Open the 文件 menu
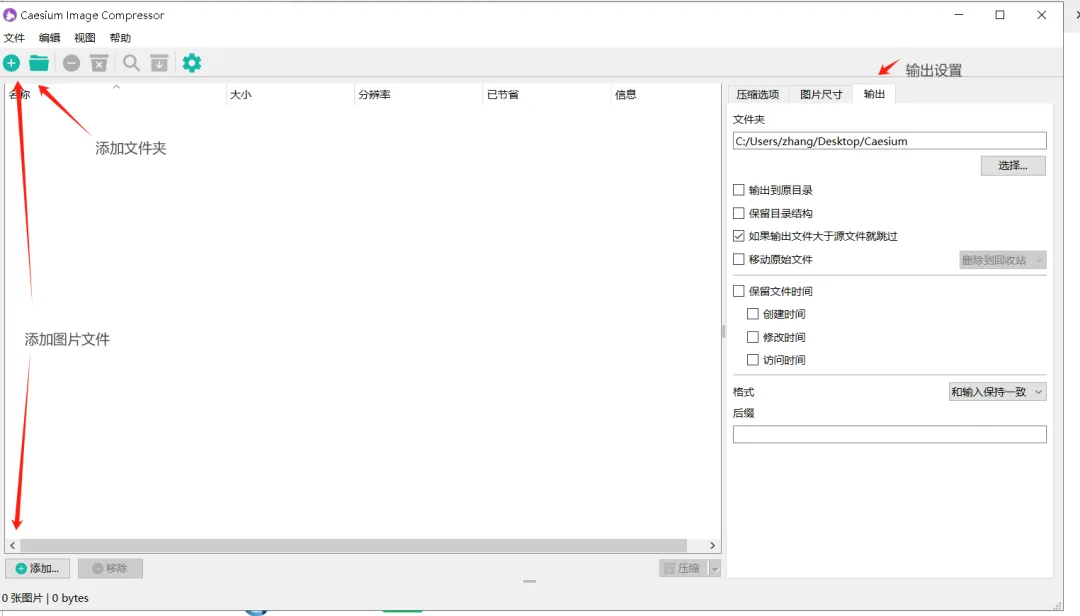The width and height of the screenshot is (1080, 616). [14, 38]
